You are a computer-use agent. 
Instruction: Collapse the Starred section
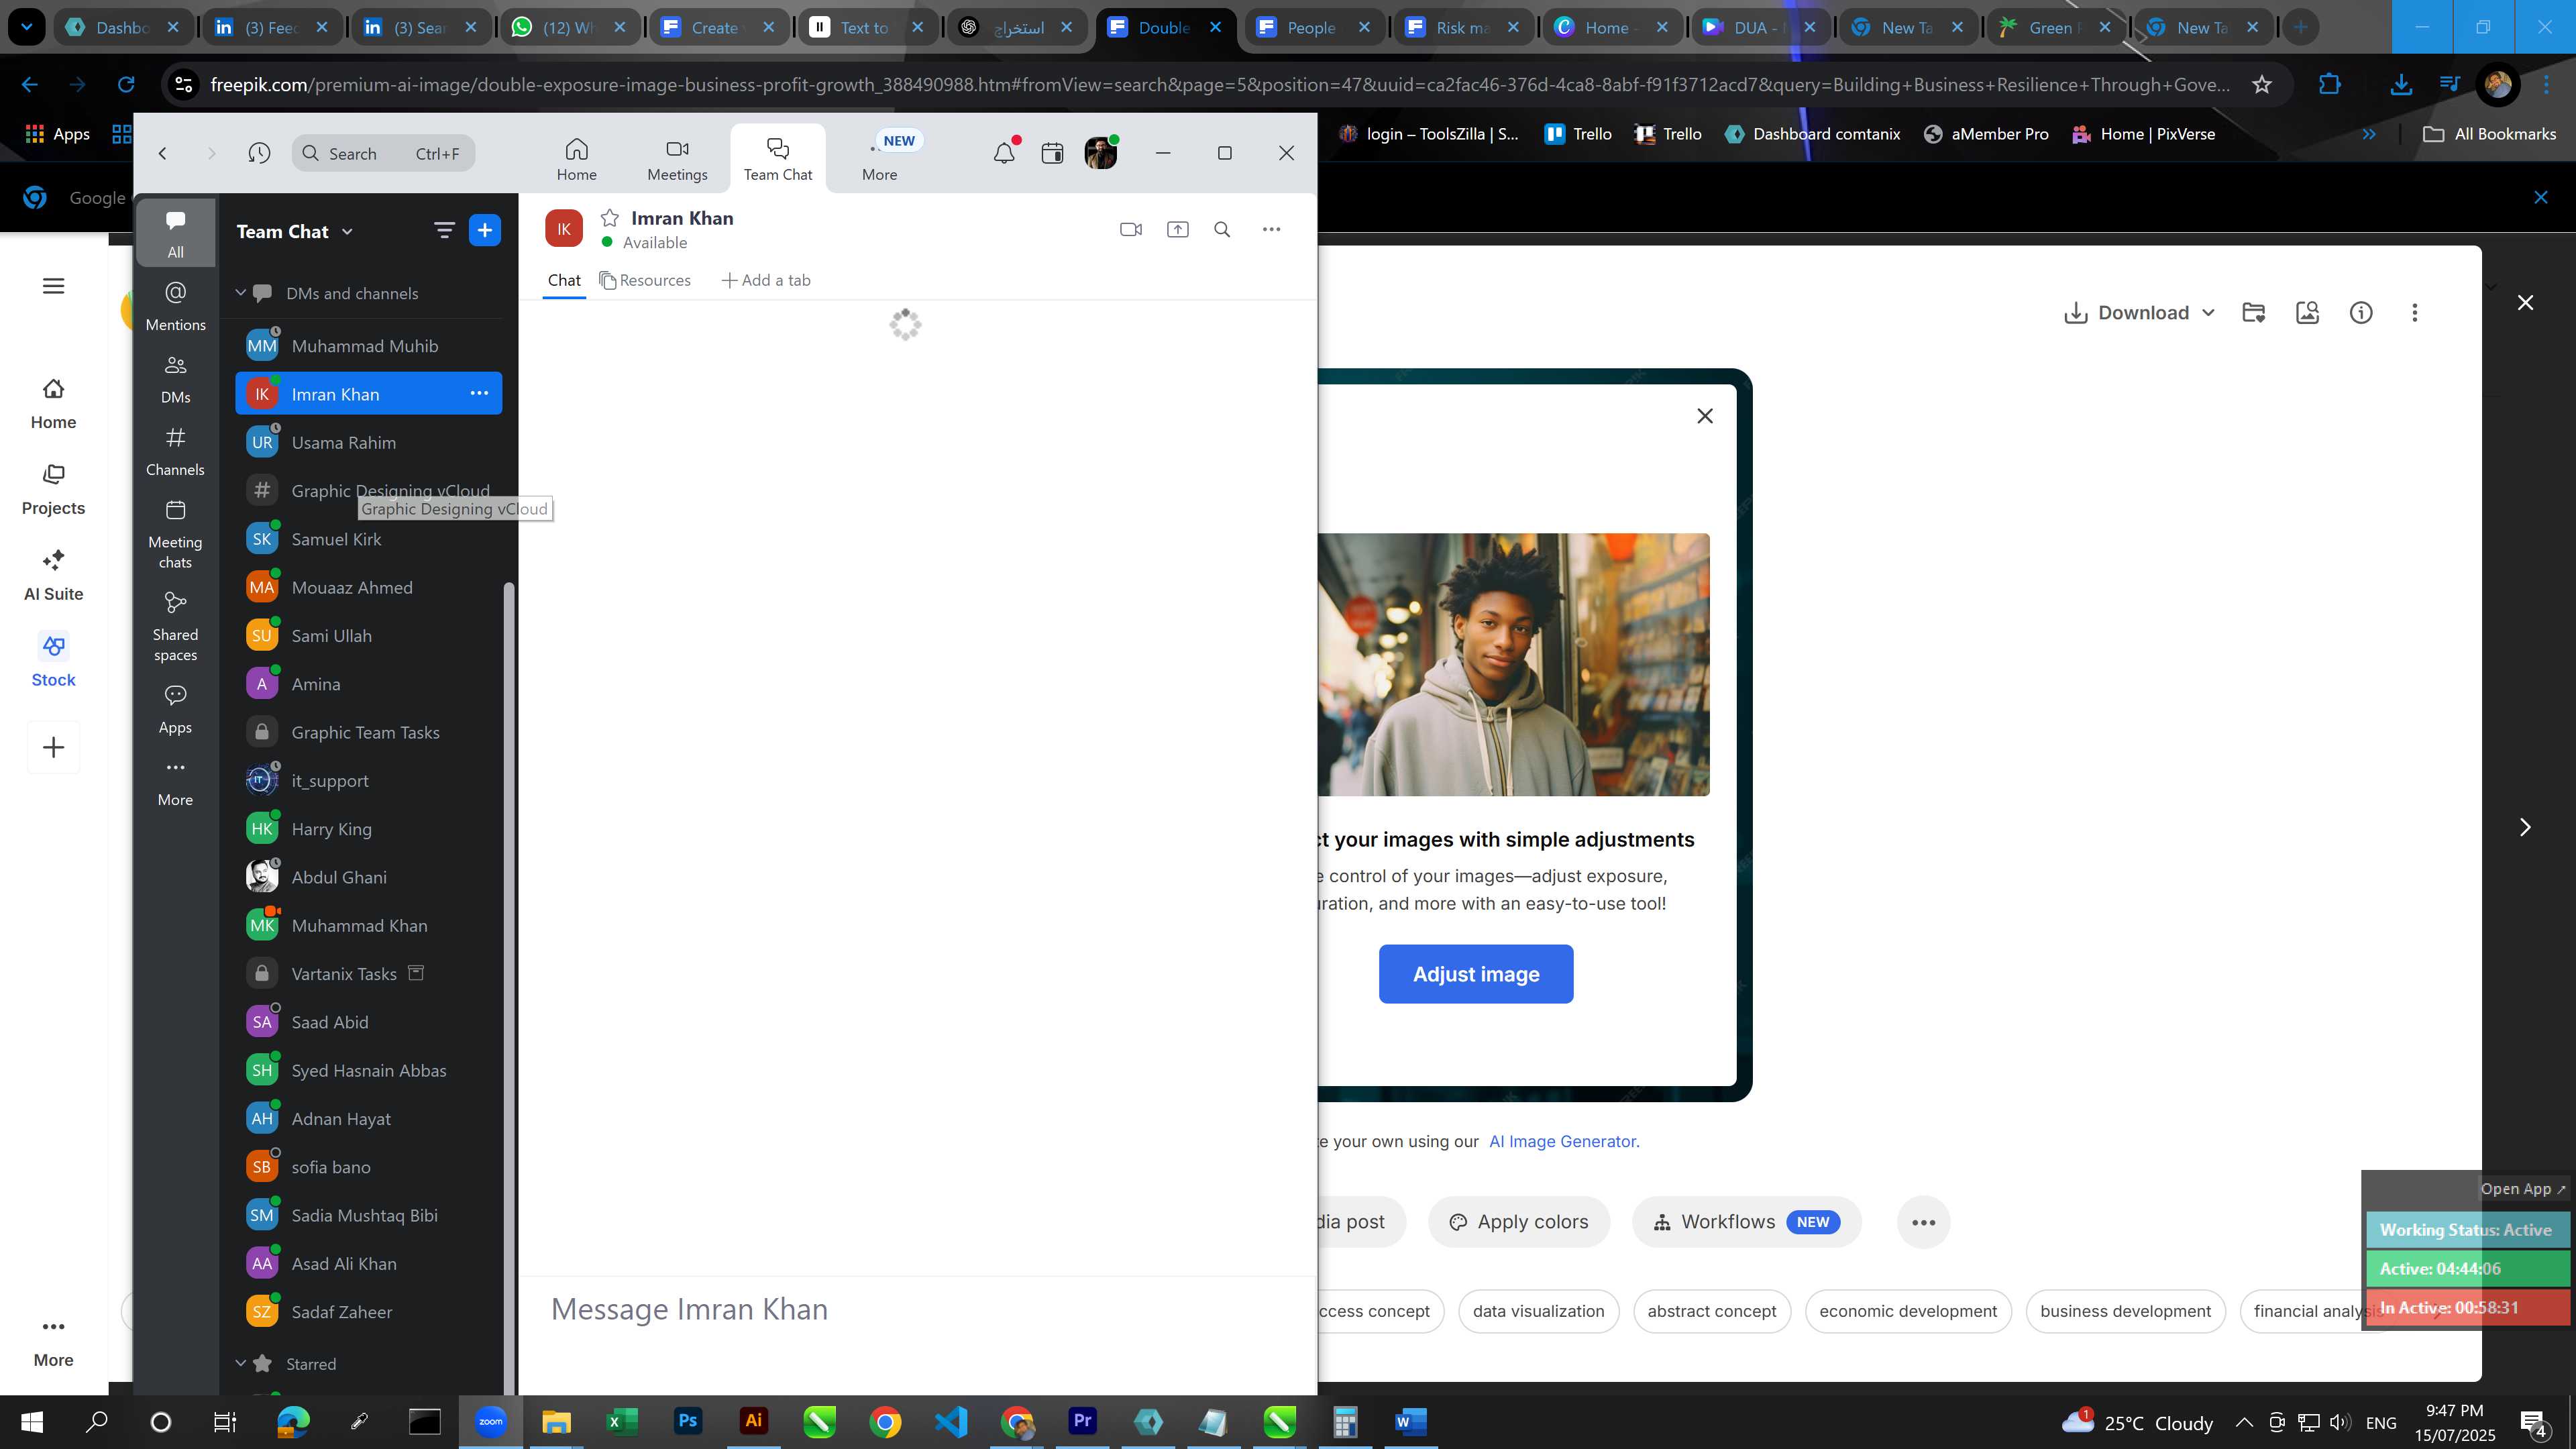coord(240,1364)
